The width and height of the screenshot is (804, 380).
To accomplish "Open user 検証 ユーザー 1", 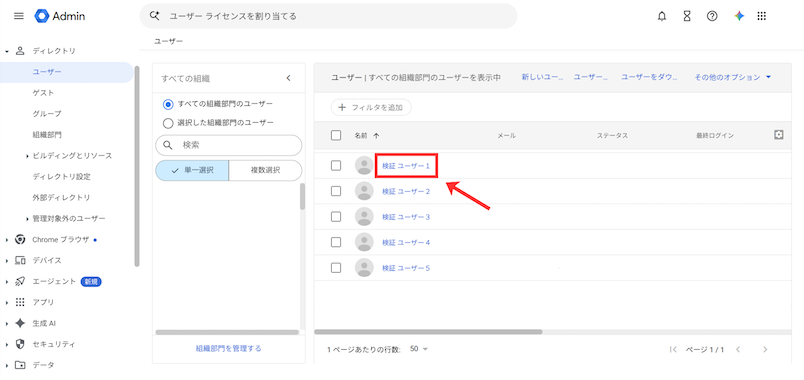I will click(406, 166).
